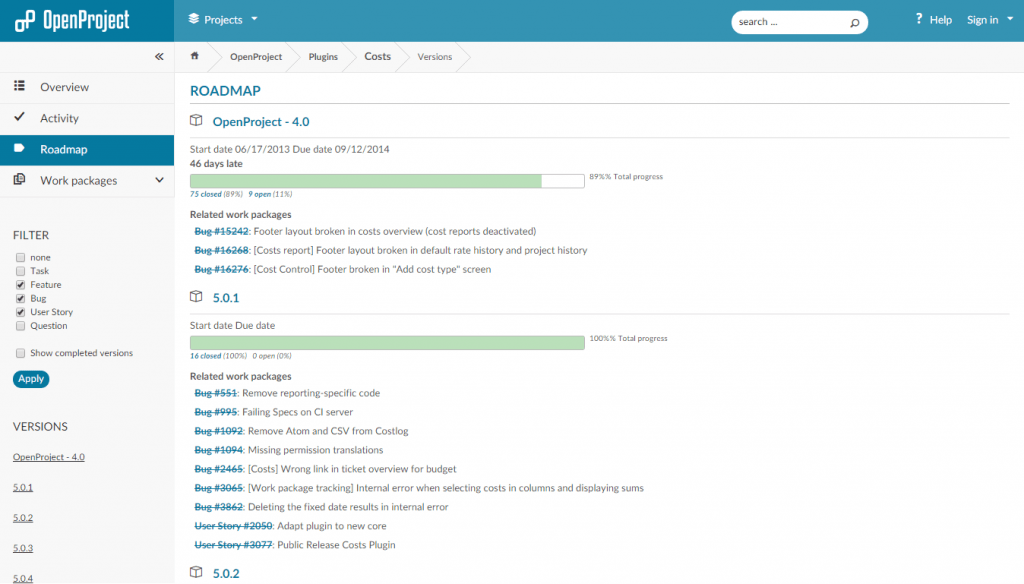Click the home icon in breadcrumb
Image resolution: width=1024 pixels, height=584 pixels.
coord(195,56)
